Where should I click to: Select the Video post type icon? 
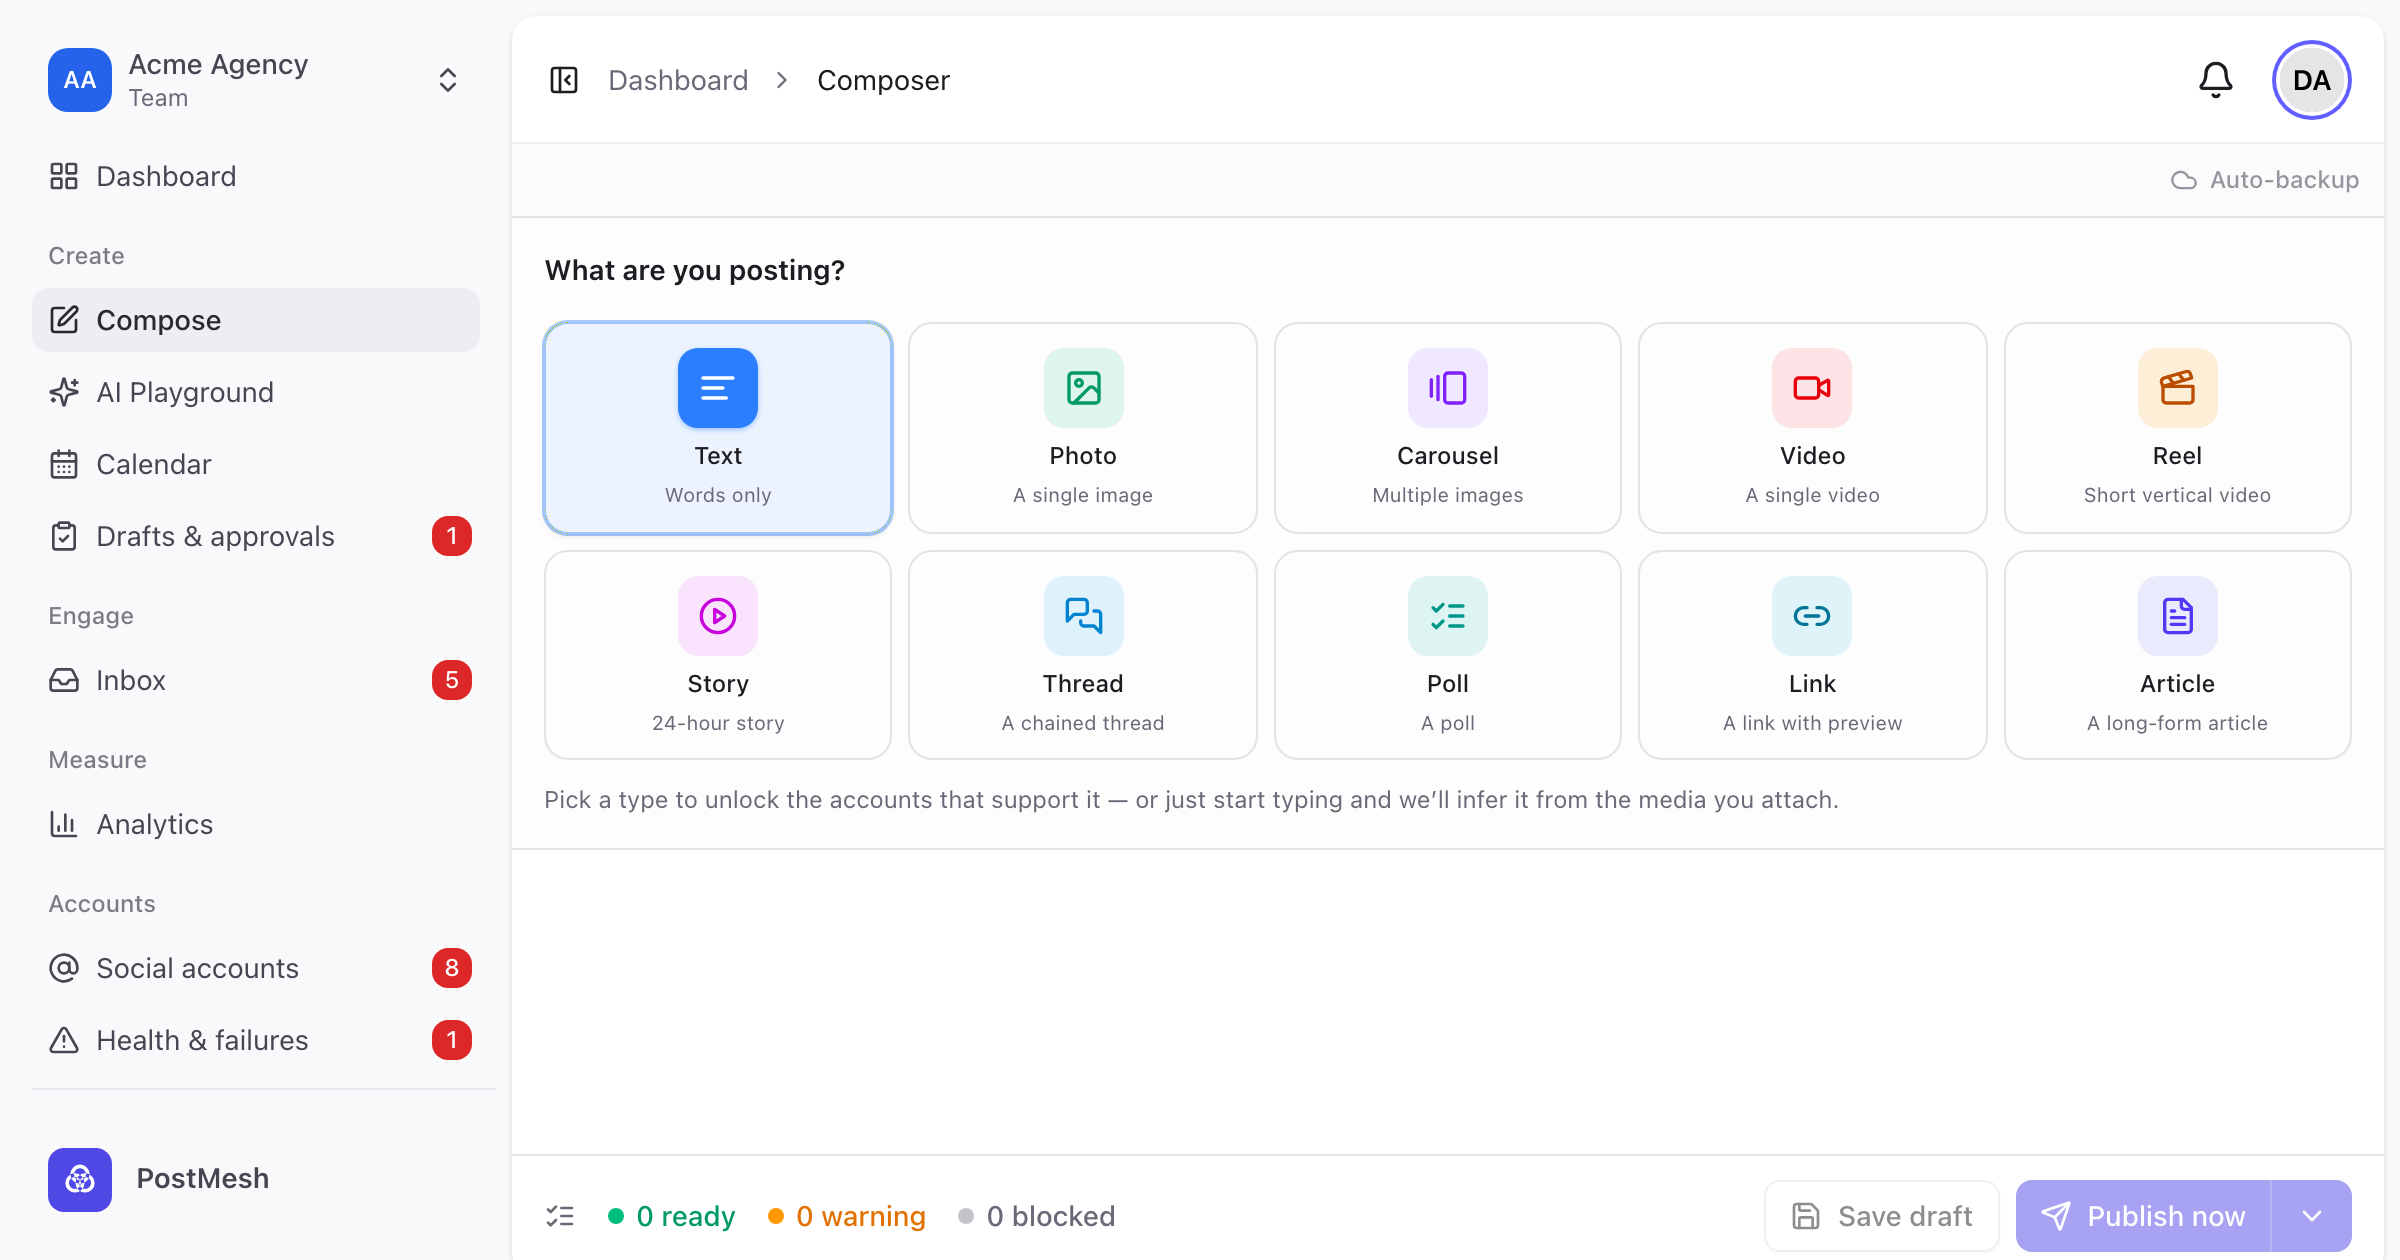[x=1812, y=388]
